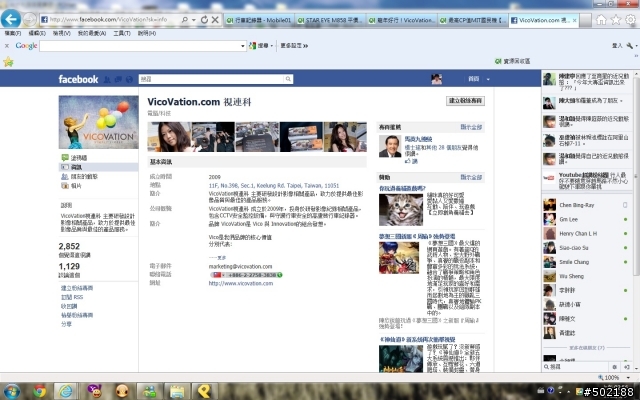Viewport: 640px width, 400px height.
Task: Open chat with Henry Chan L H
Action: [586, 233]
